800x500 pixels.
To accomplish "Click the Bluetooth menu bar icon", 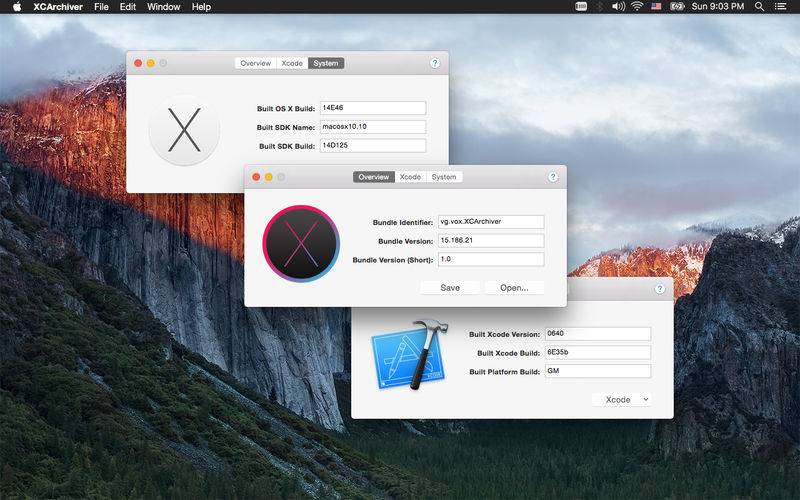I will tap(599, 7).
